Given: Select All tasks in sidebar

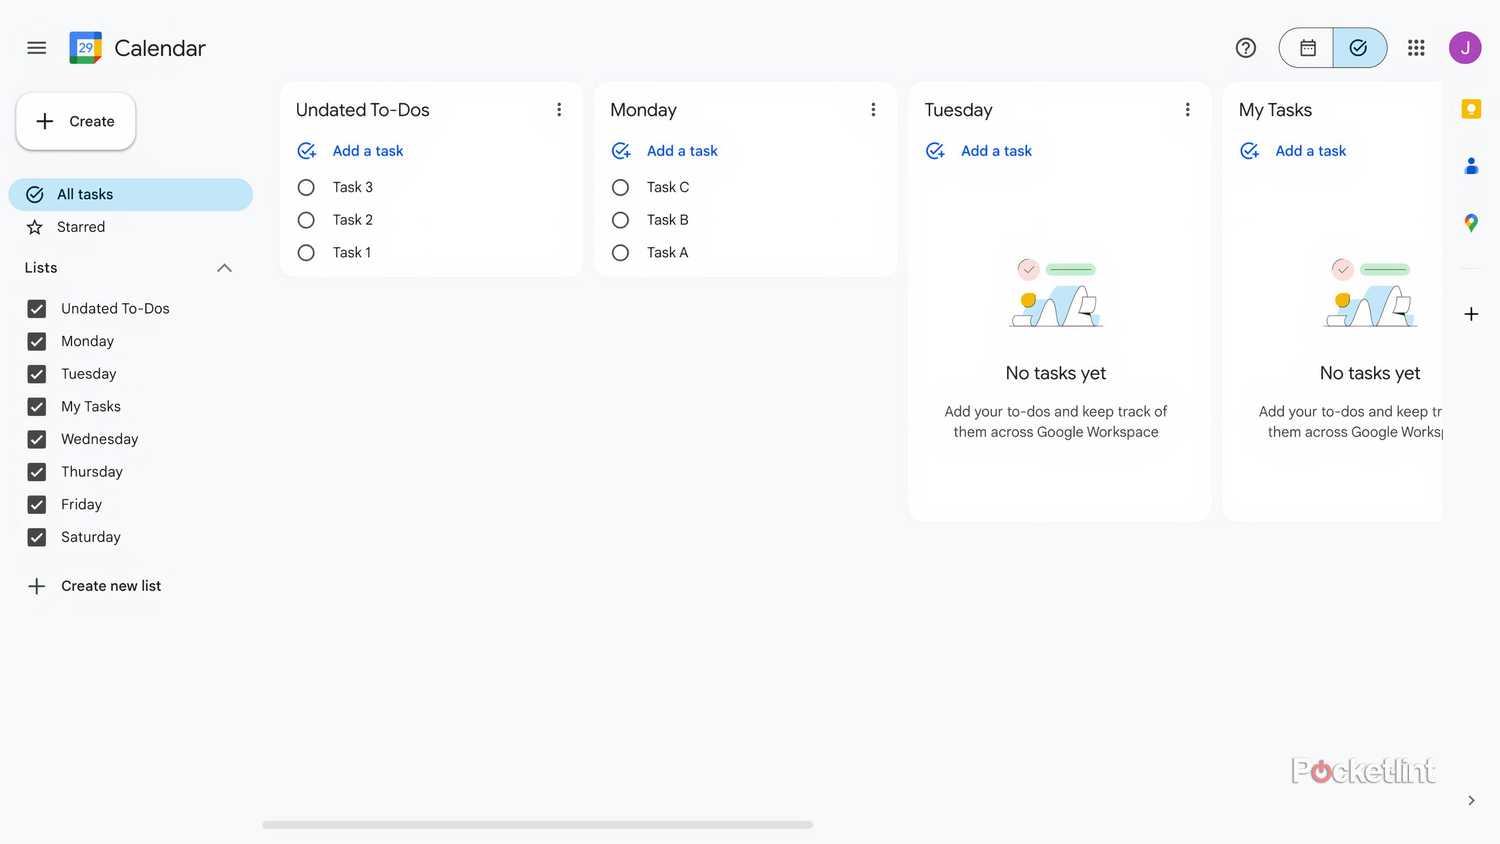Looking at the screenshot, I should [131, 195].
